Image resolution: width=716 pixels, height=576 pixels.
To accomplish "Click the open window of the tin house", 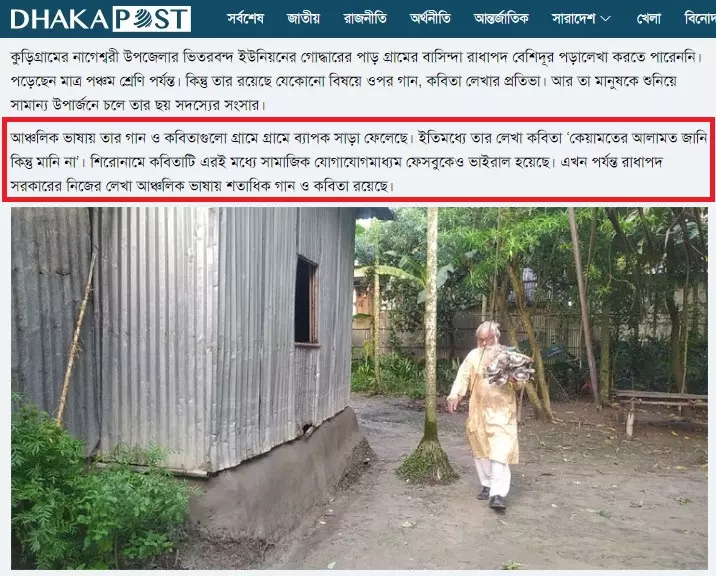I will 306,300.
